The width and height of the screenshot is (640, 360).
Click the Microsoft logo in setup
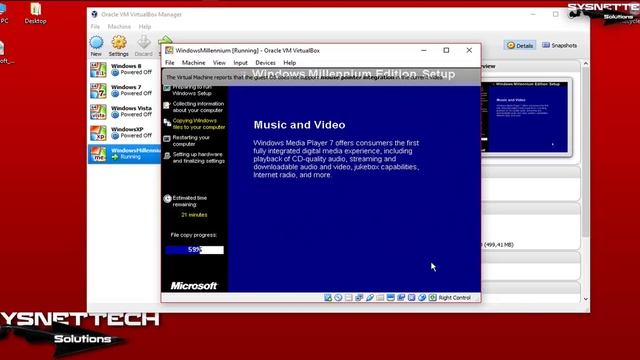193,286
